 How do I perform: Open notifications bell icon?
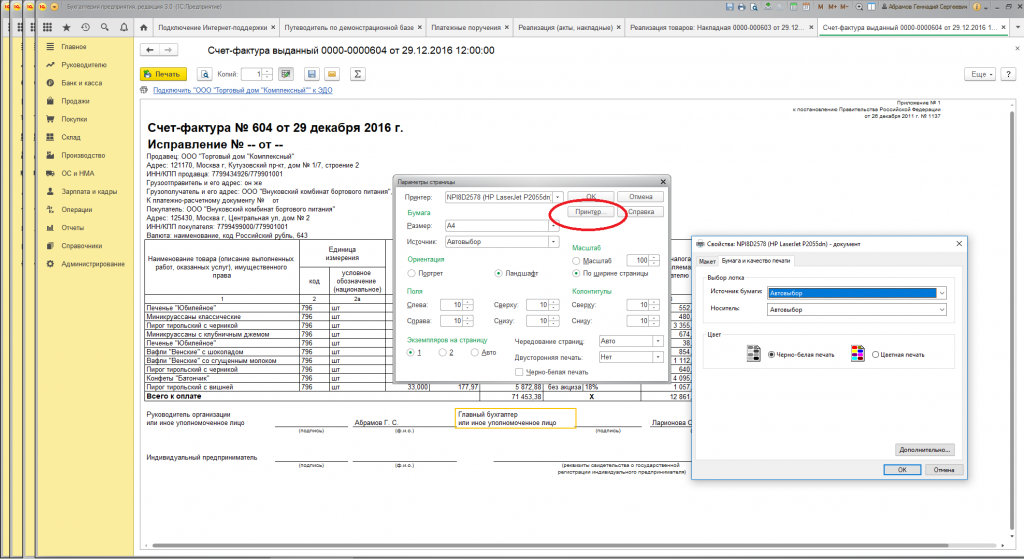coord(123,27)
